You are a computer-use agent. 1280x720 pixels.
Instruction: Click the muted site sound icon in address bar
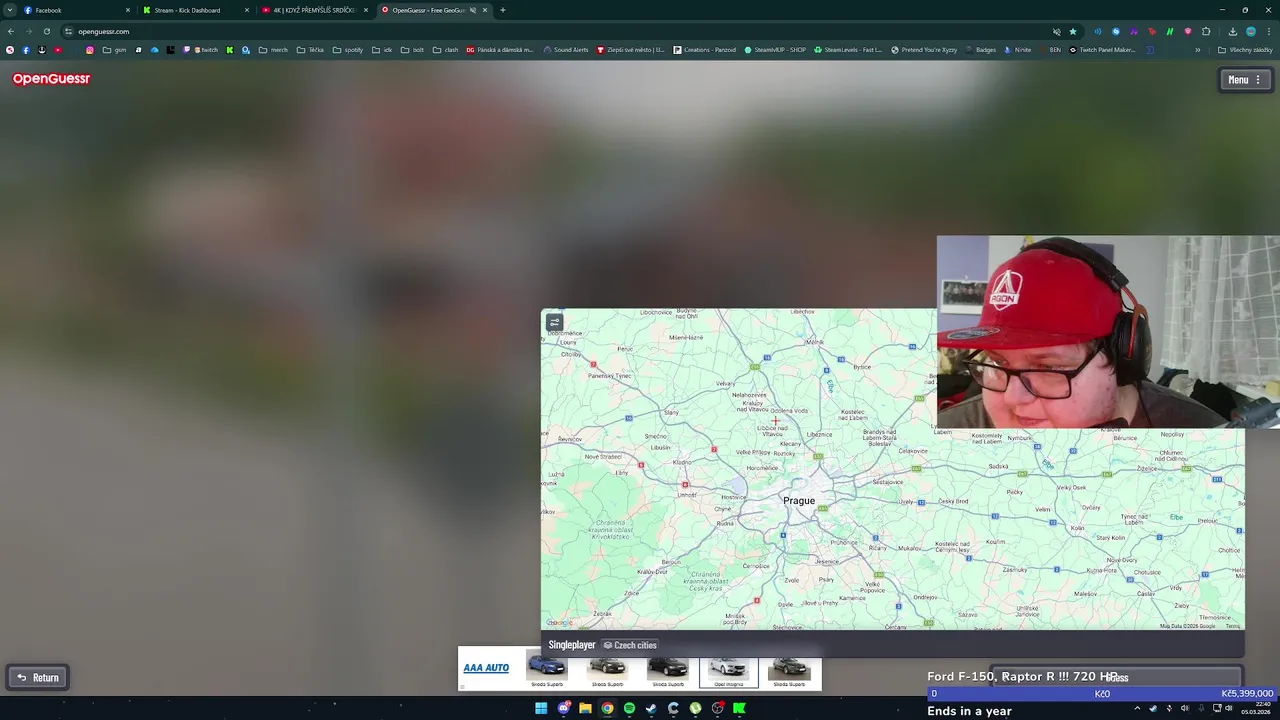coord(1056,31)
